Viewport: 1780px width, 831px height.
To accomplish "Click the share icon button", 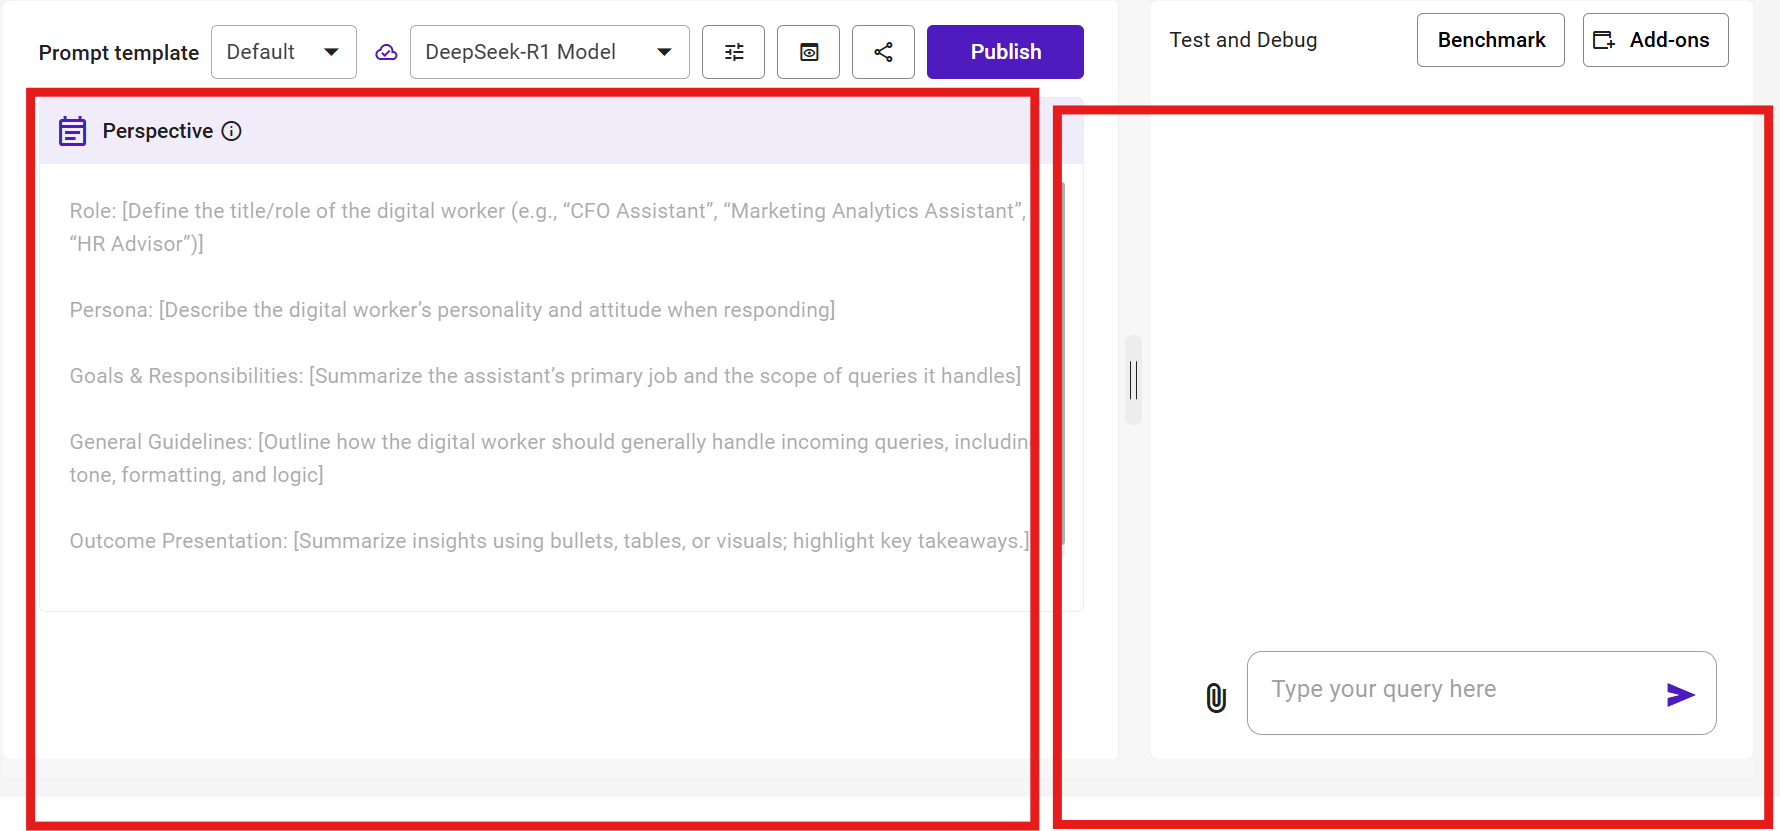I will point(883,52).
